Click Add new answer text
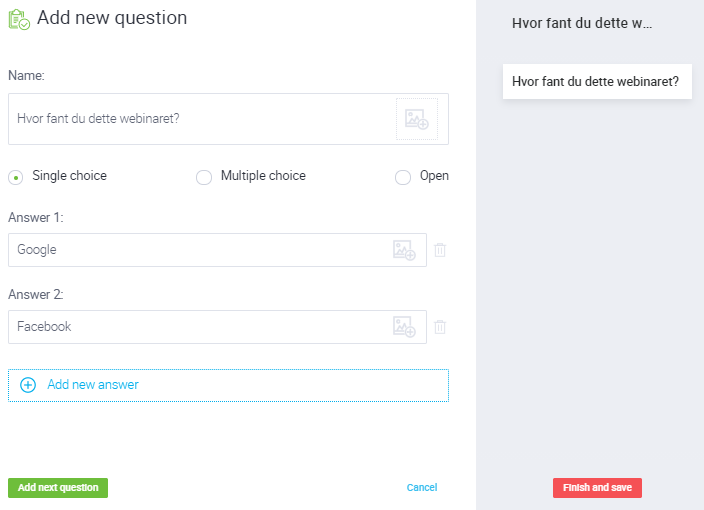The image size is (704, 510). 93,385
